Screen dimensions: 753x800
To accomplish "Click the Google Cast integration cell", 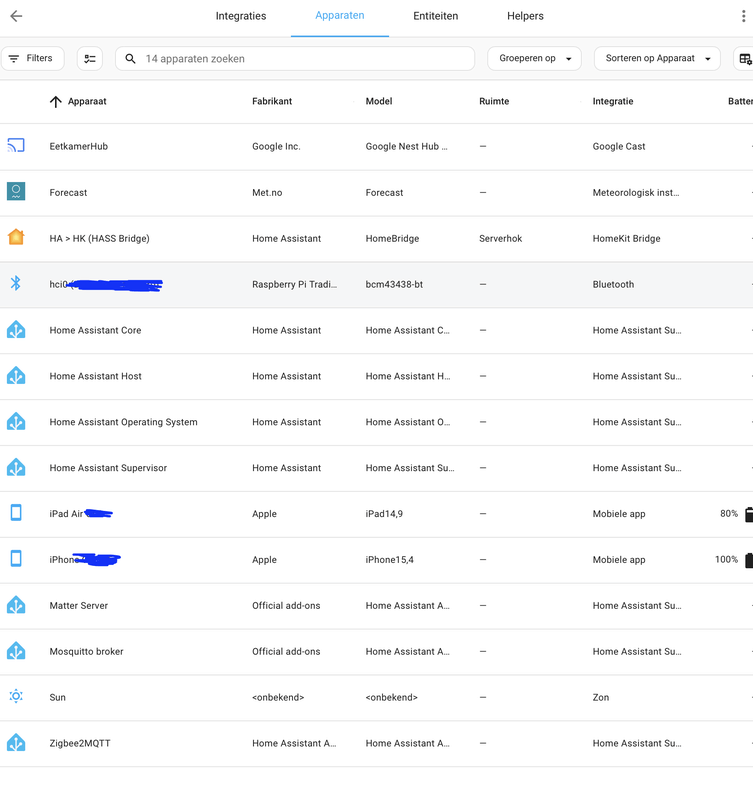I will point(619,146).
